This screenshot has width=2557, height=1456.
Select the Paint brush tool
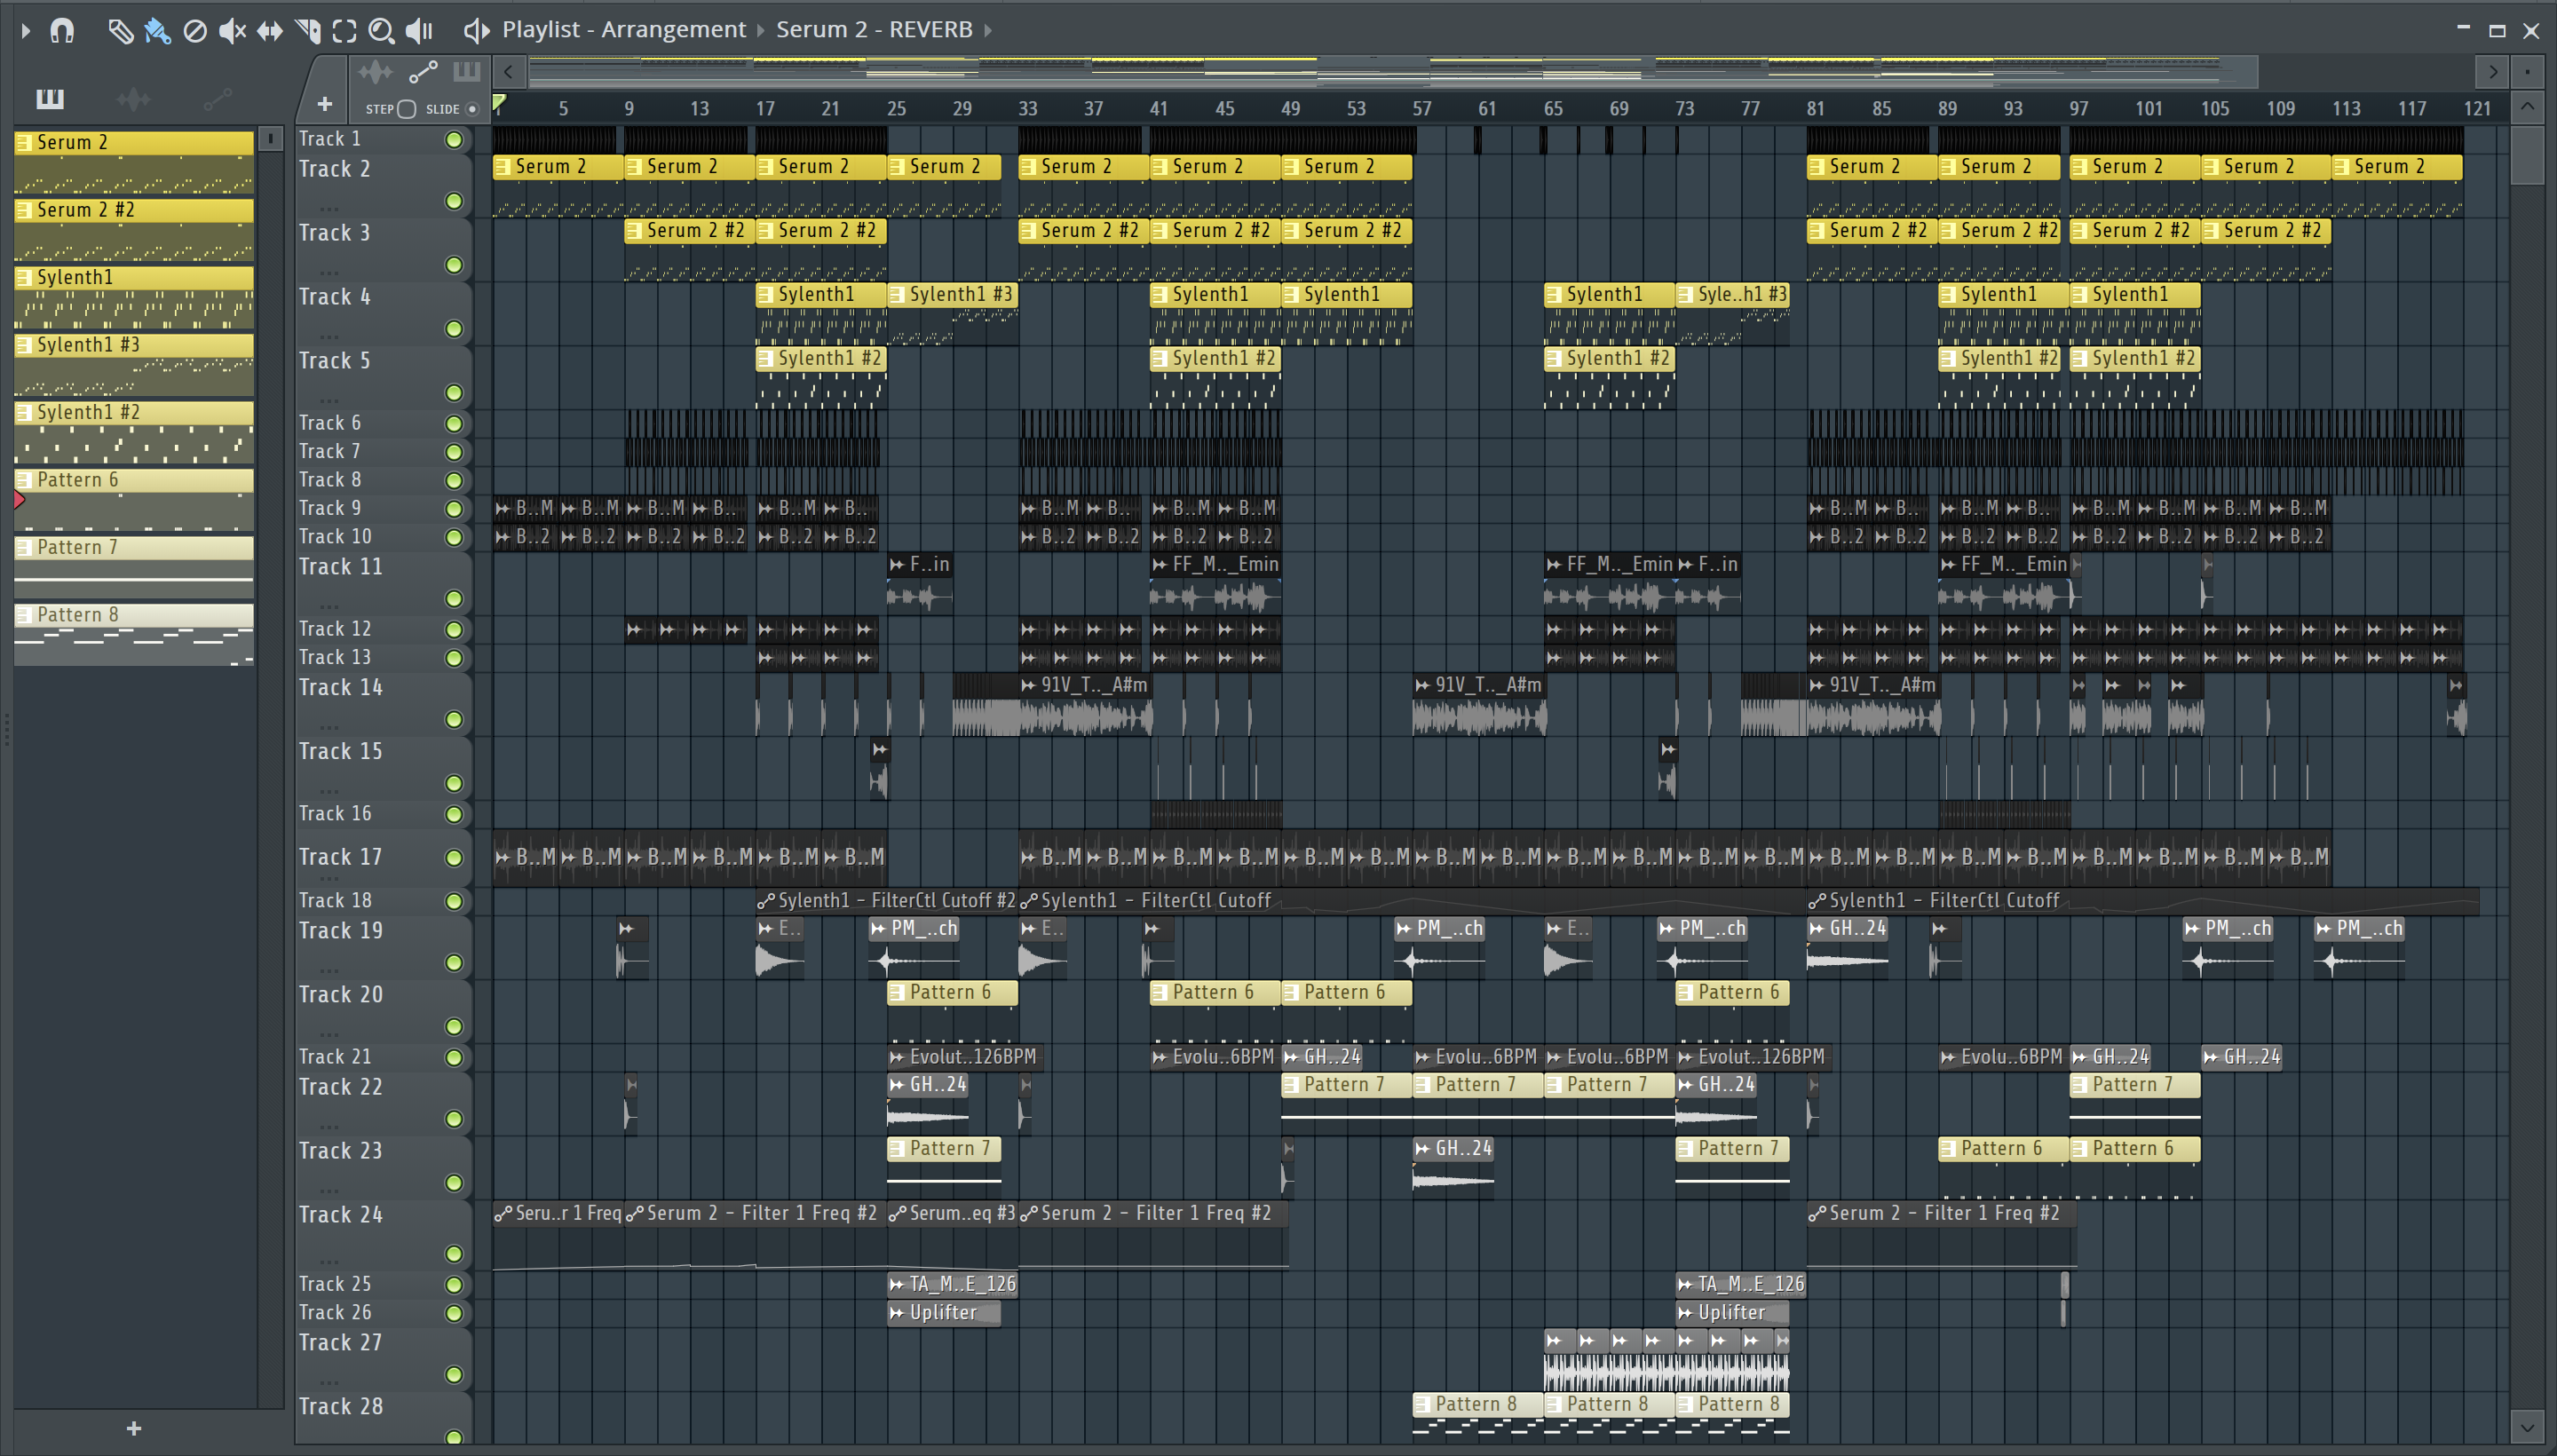click(x=157, y=31)
